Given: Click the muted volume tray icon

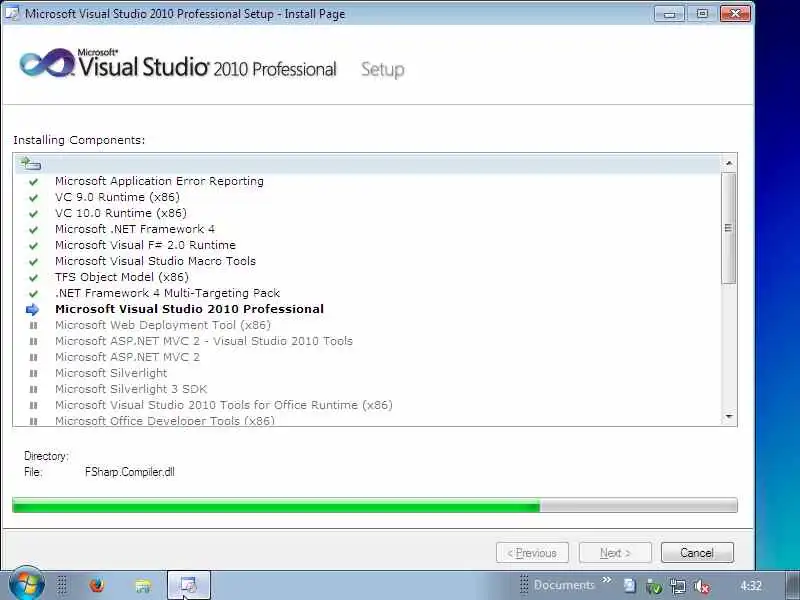Looking at the screenshot, I should tap(702, 586).
